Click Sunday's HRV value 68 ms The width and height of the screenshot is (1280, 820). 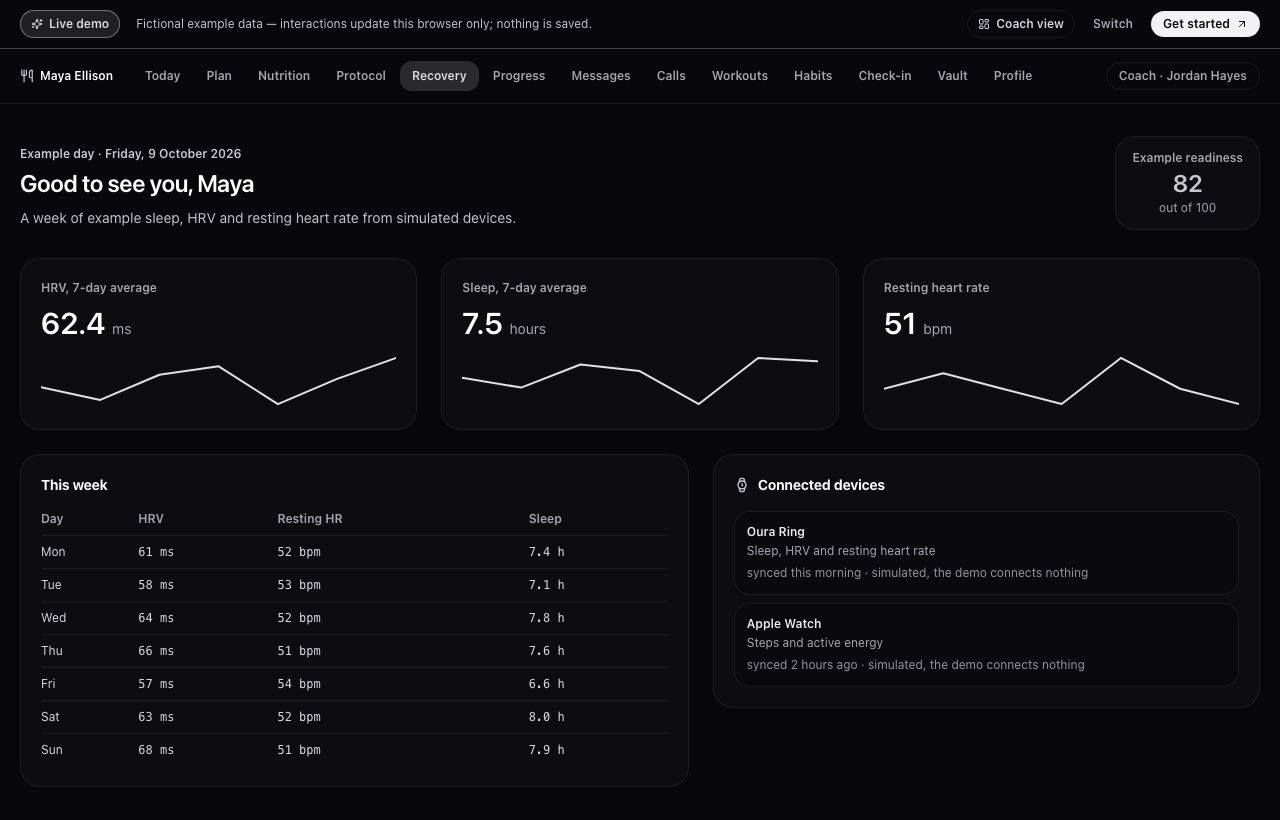click(156, 750)
